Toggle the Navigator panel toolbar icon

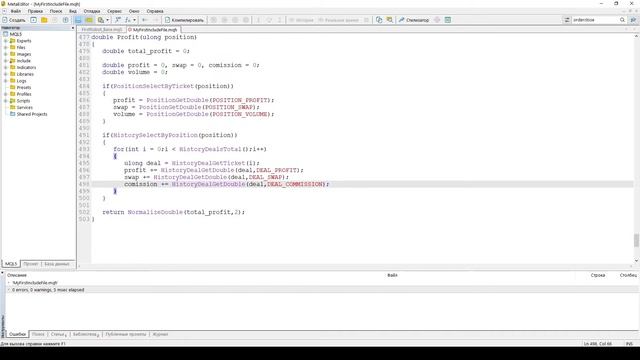click(78, 20)
